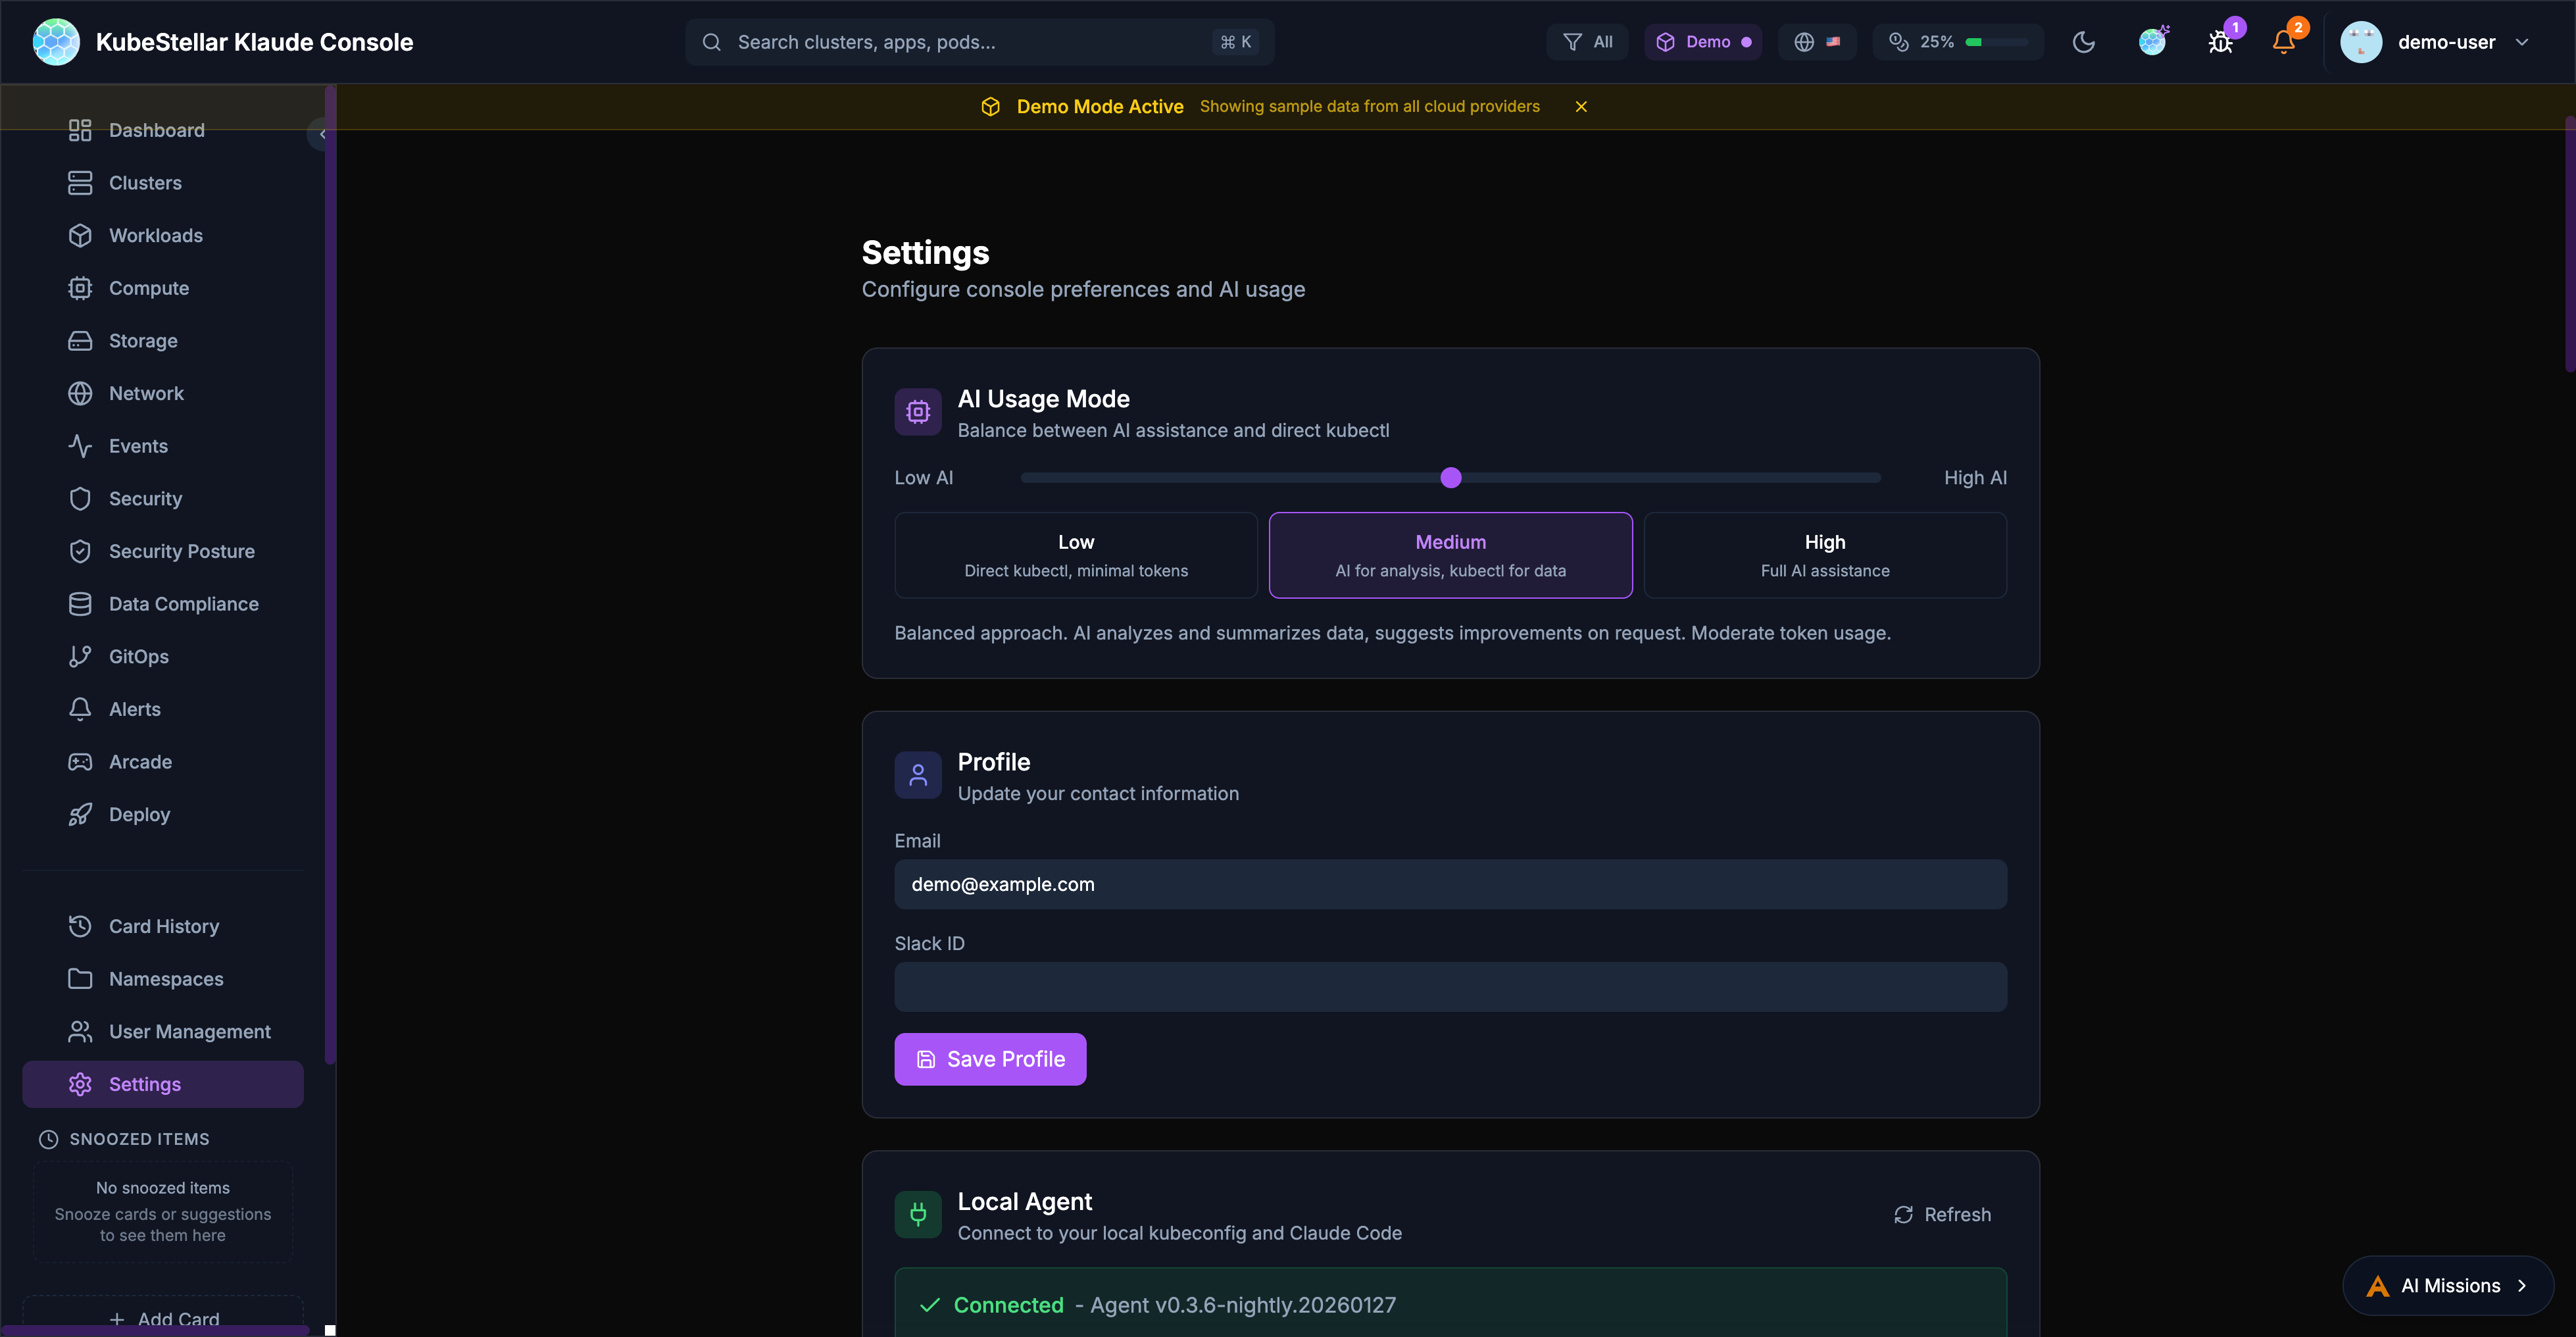Click the Refresh icon for Local Agent
Screen dimensions: 2576x1337
[1903, 1214]
